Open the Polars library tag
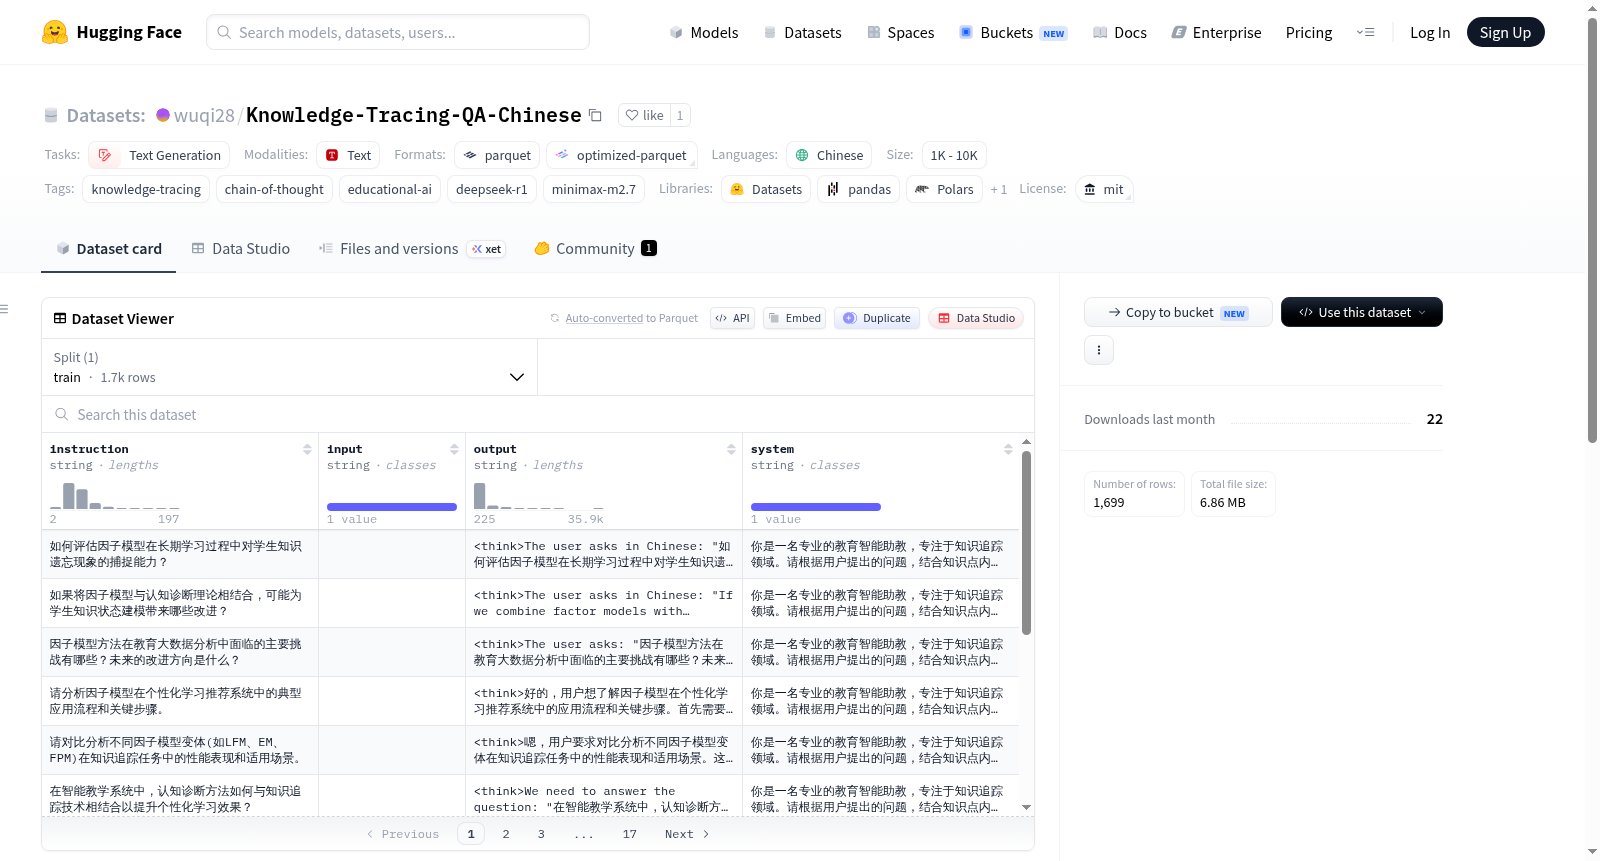The image size is (1600, 861). pos(944,189)
